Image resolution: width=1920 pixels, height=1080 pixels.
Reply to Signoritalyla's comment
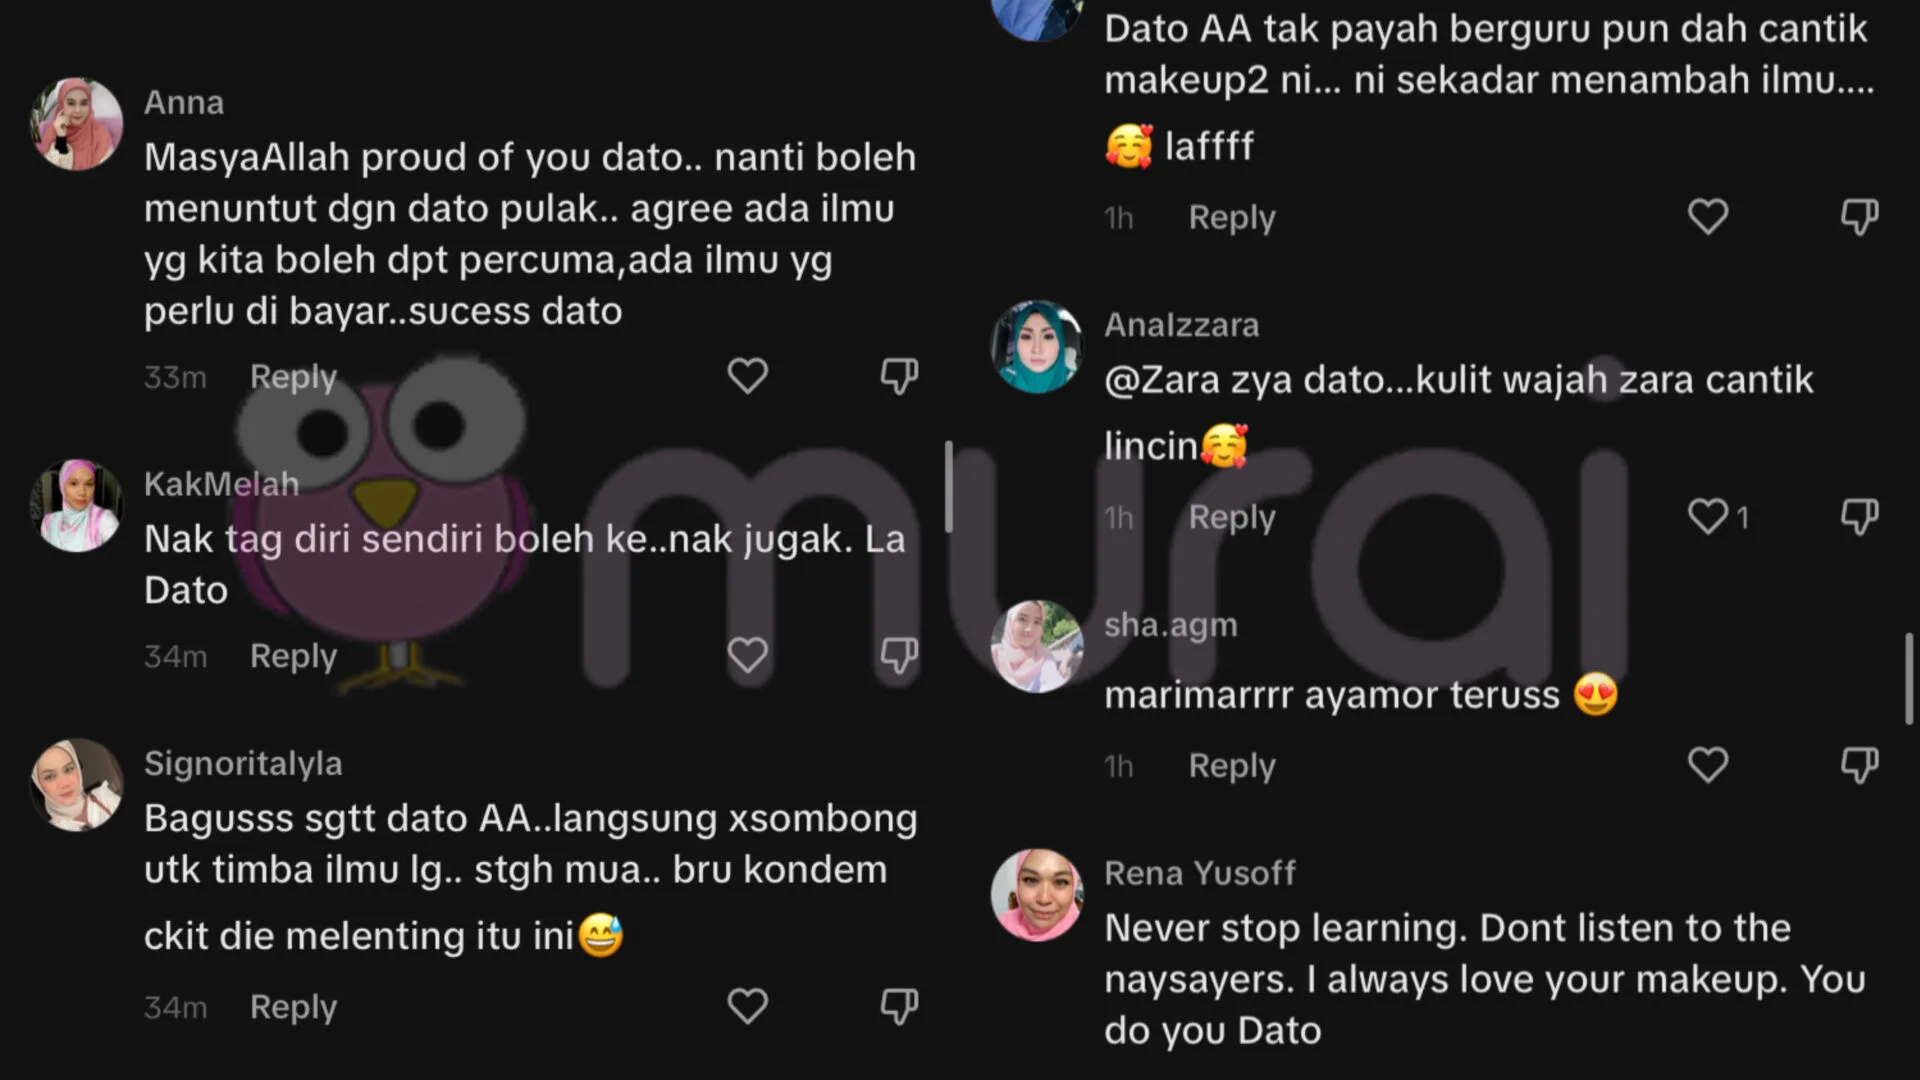[x=293, y=1007]
